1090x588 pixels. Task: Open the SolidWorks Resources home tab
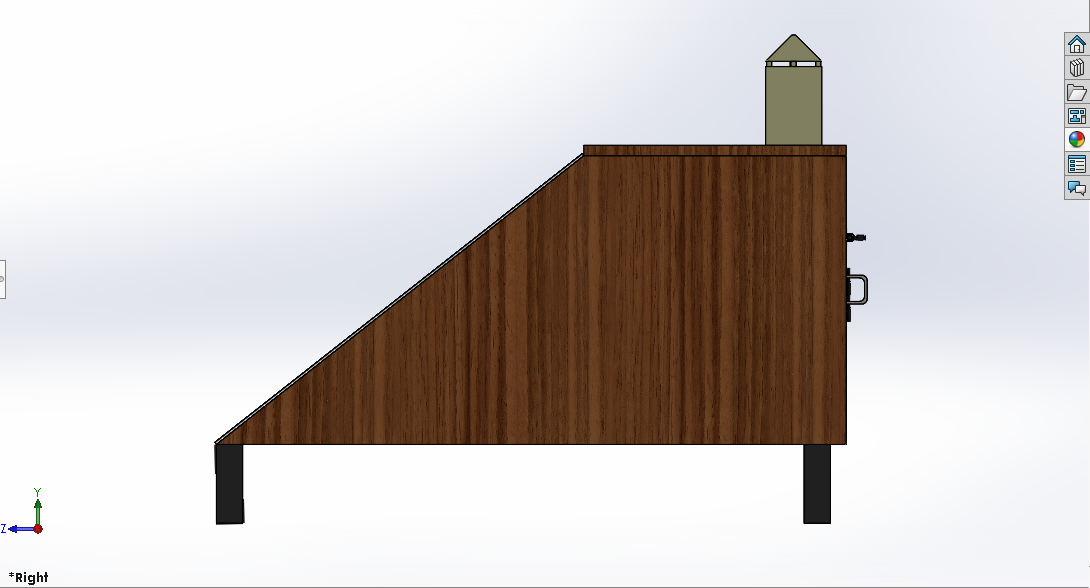coord(1077,44)
